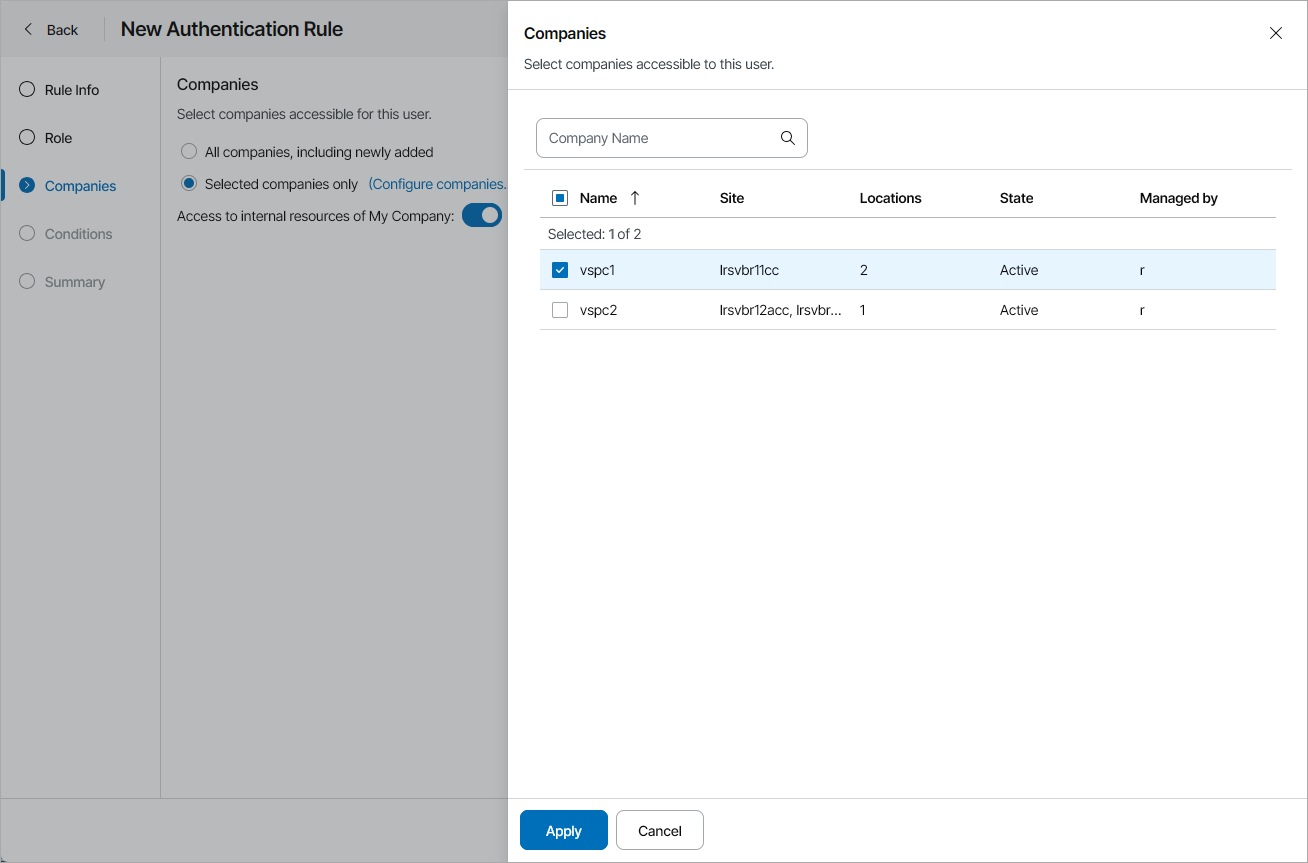Select the All companies, including newly added option
The width and height of the screenshot is (1308, 863).
(x=189, y=151)
